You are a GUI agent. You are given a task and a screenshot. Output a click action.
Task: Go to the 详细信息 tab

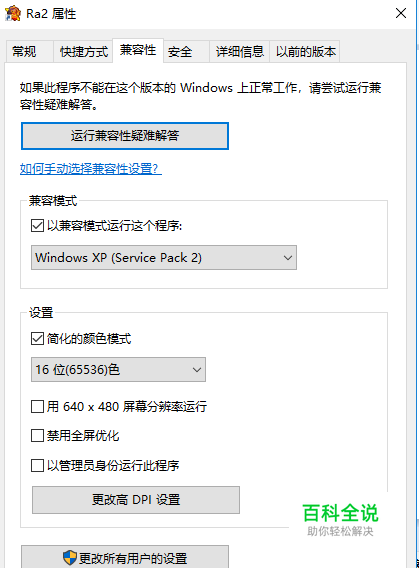pyautogui.click(x=239, y=51)
